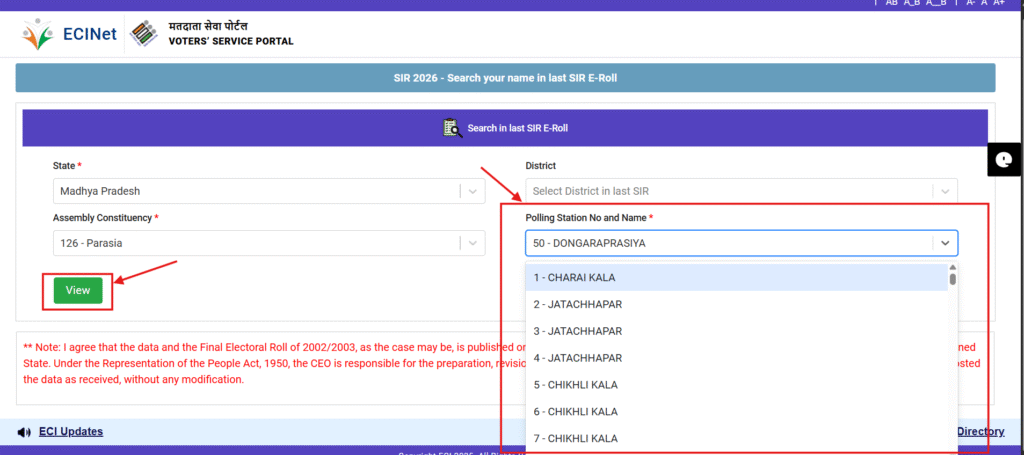
Task: Click the ECI Updates speaker icon
Action: pyautogui.click(x=25, y=432)
